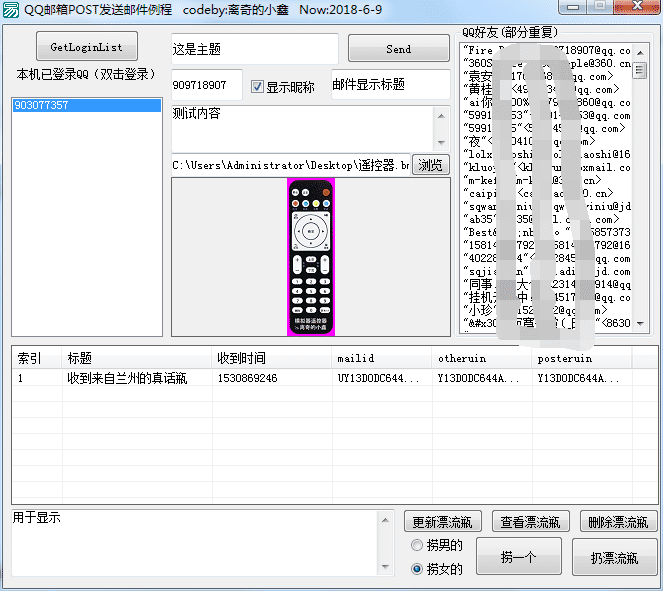Click the 收到时间 column header
The height and width of the screenshot is (591, 663).
coord(272,358)
